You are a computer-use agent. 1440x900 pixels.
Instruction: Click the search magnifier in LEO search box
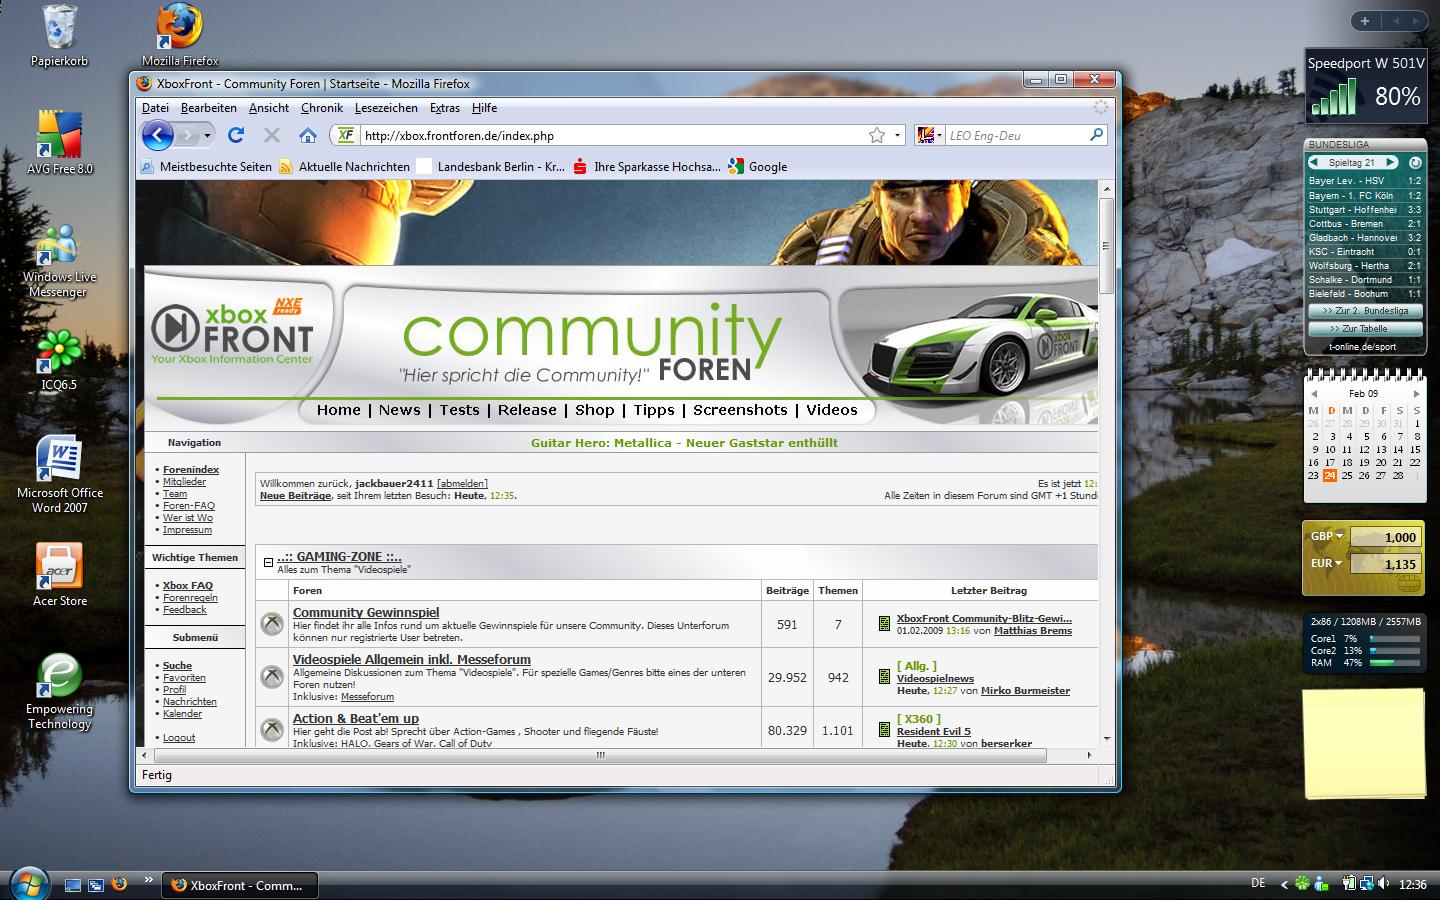click(x=1096, y=135)
